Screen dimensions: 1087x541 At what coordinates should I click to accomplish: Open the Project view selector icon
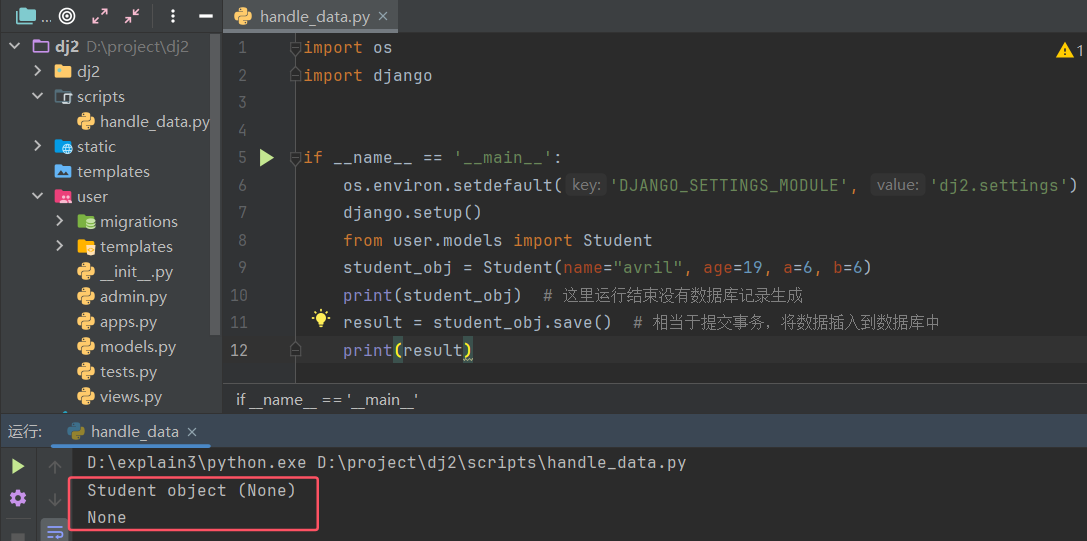pyautogui.click(x=26, y=15)
